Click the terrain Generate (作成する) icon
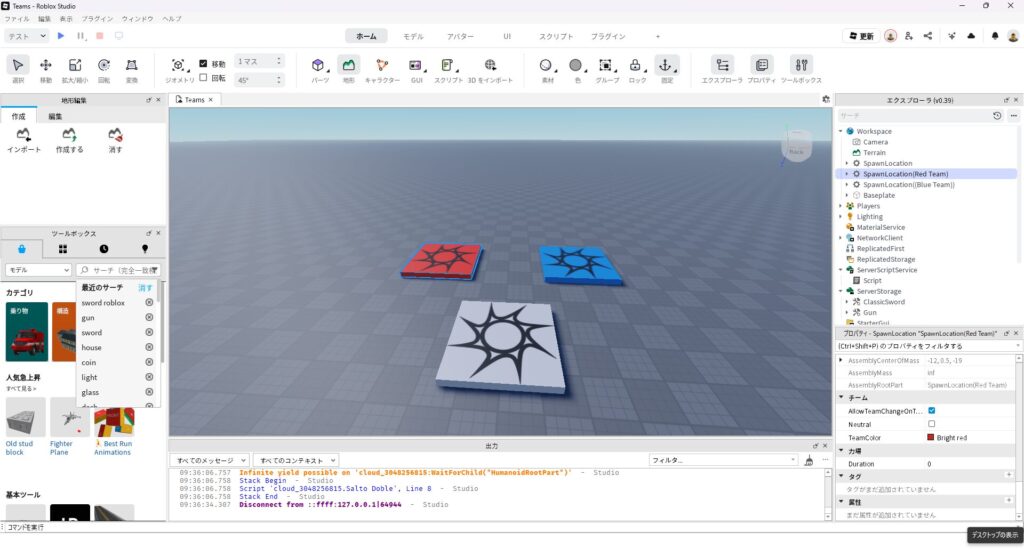1024x549 pixels. tap(69, 134)
